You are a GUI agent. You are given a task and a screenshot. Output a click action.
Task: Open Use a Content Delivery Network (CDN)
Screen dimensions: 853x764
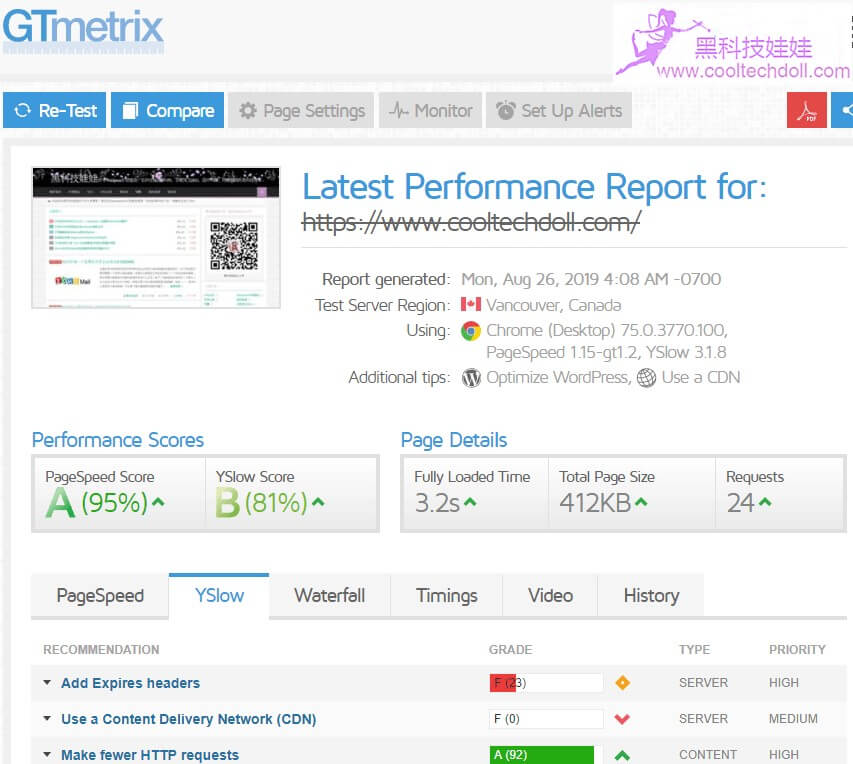(x=189, y=719)
